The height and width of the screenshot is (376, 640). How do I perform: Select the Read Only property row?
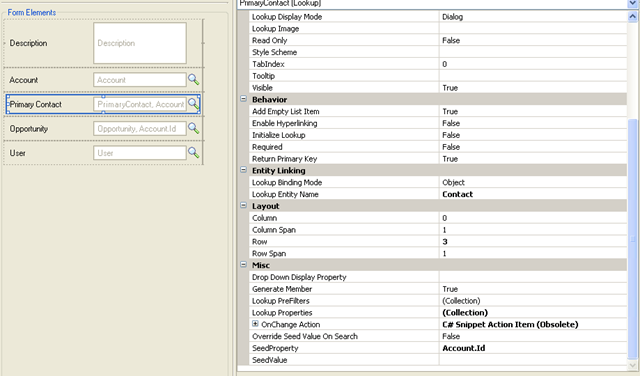click(438, 40)
